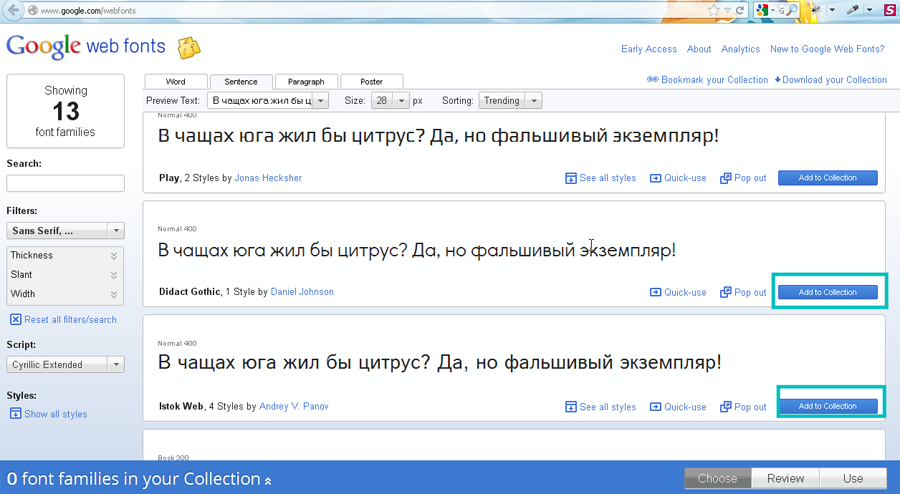900x494 pixels.
Task: Open the Google search engine selector icon
Action: [x=762, y=10]
